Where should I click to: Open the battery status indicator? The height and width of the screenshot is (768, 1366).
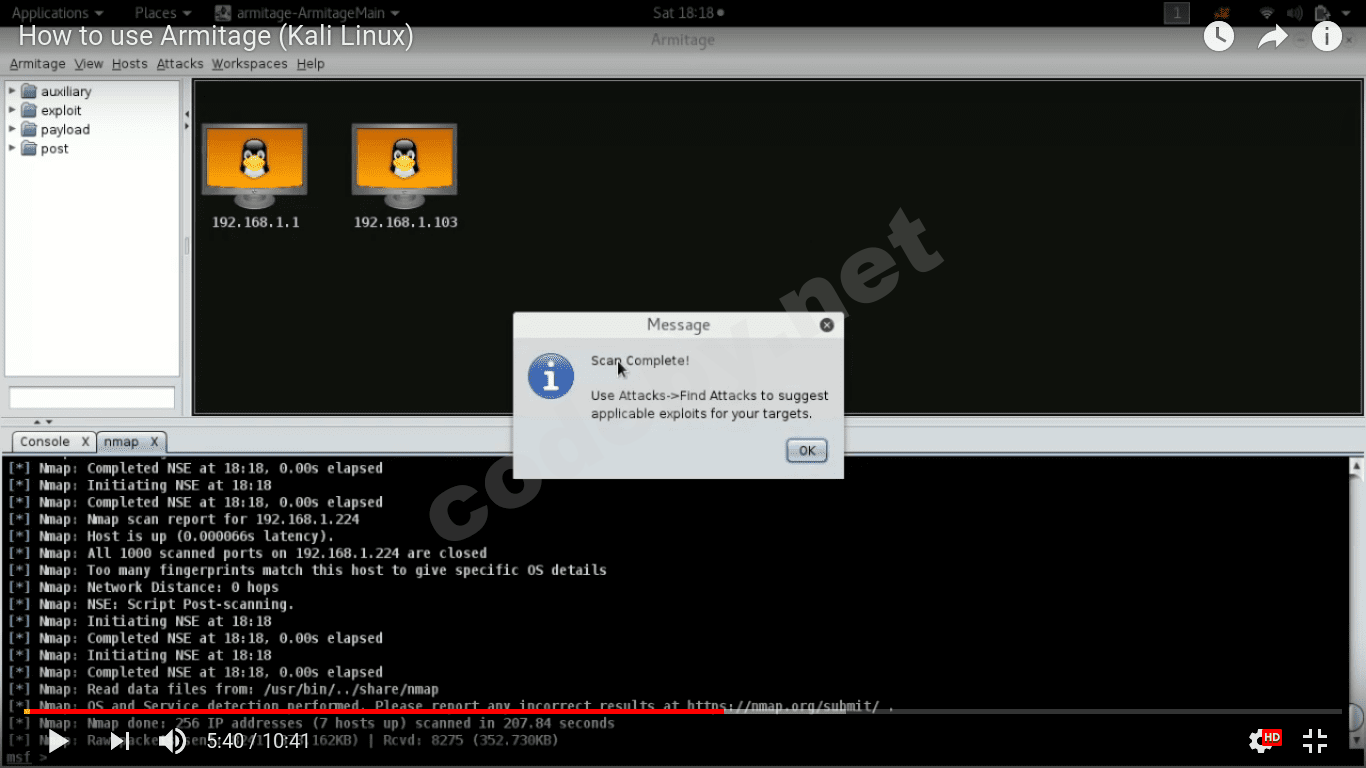click(x=1322, y=13)
